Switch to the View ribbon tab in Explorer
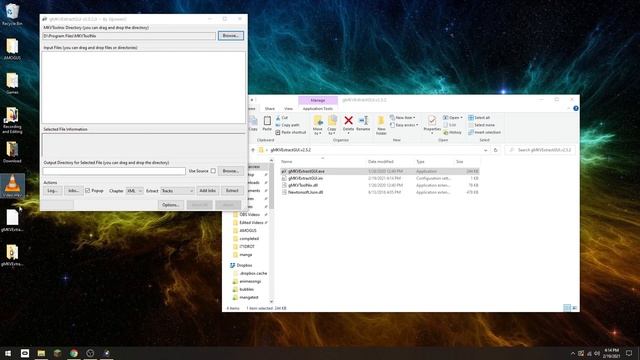The width and height of the screenshot is (640, 360). pos(288,109)
